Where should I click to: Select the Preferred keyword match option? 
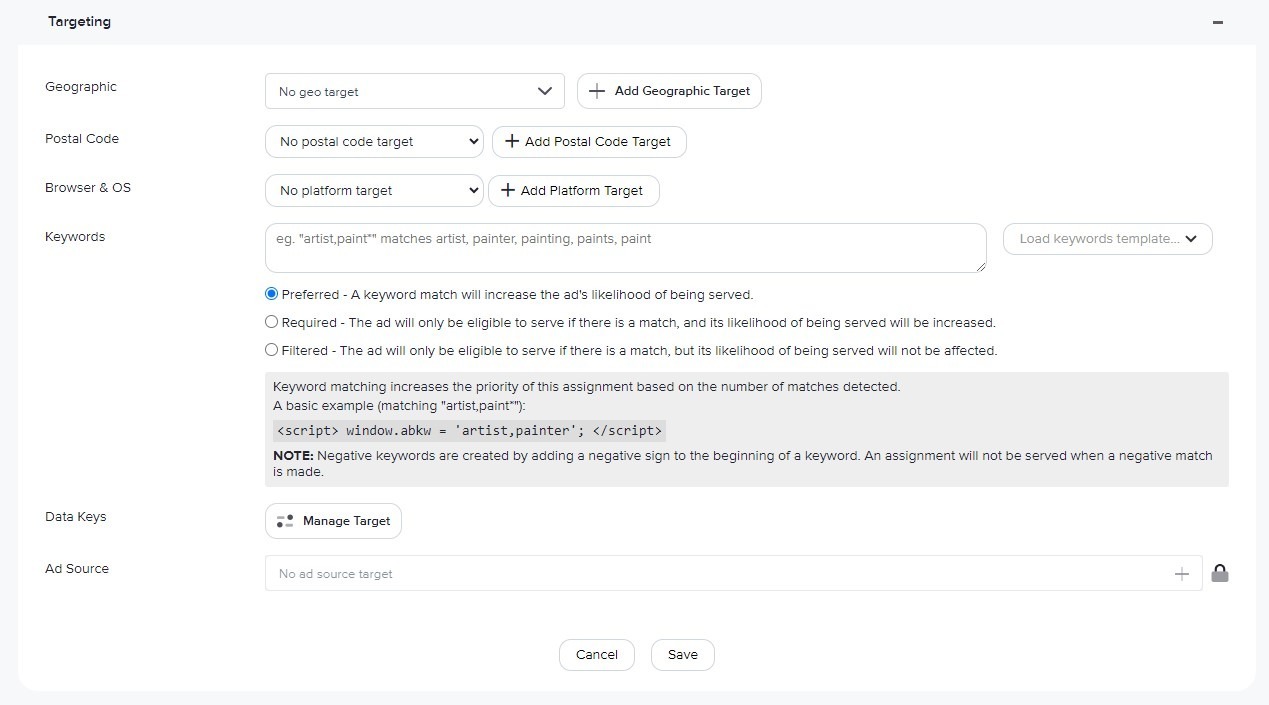(271, 295)
